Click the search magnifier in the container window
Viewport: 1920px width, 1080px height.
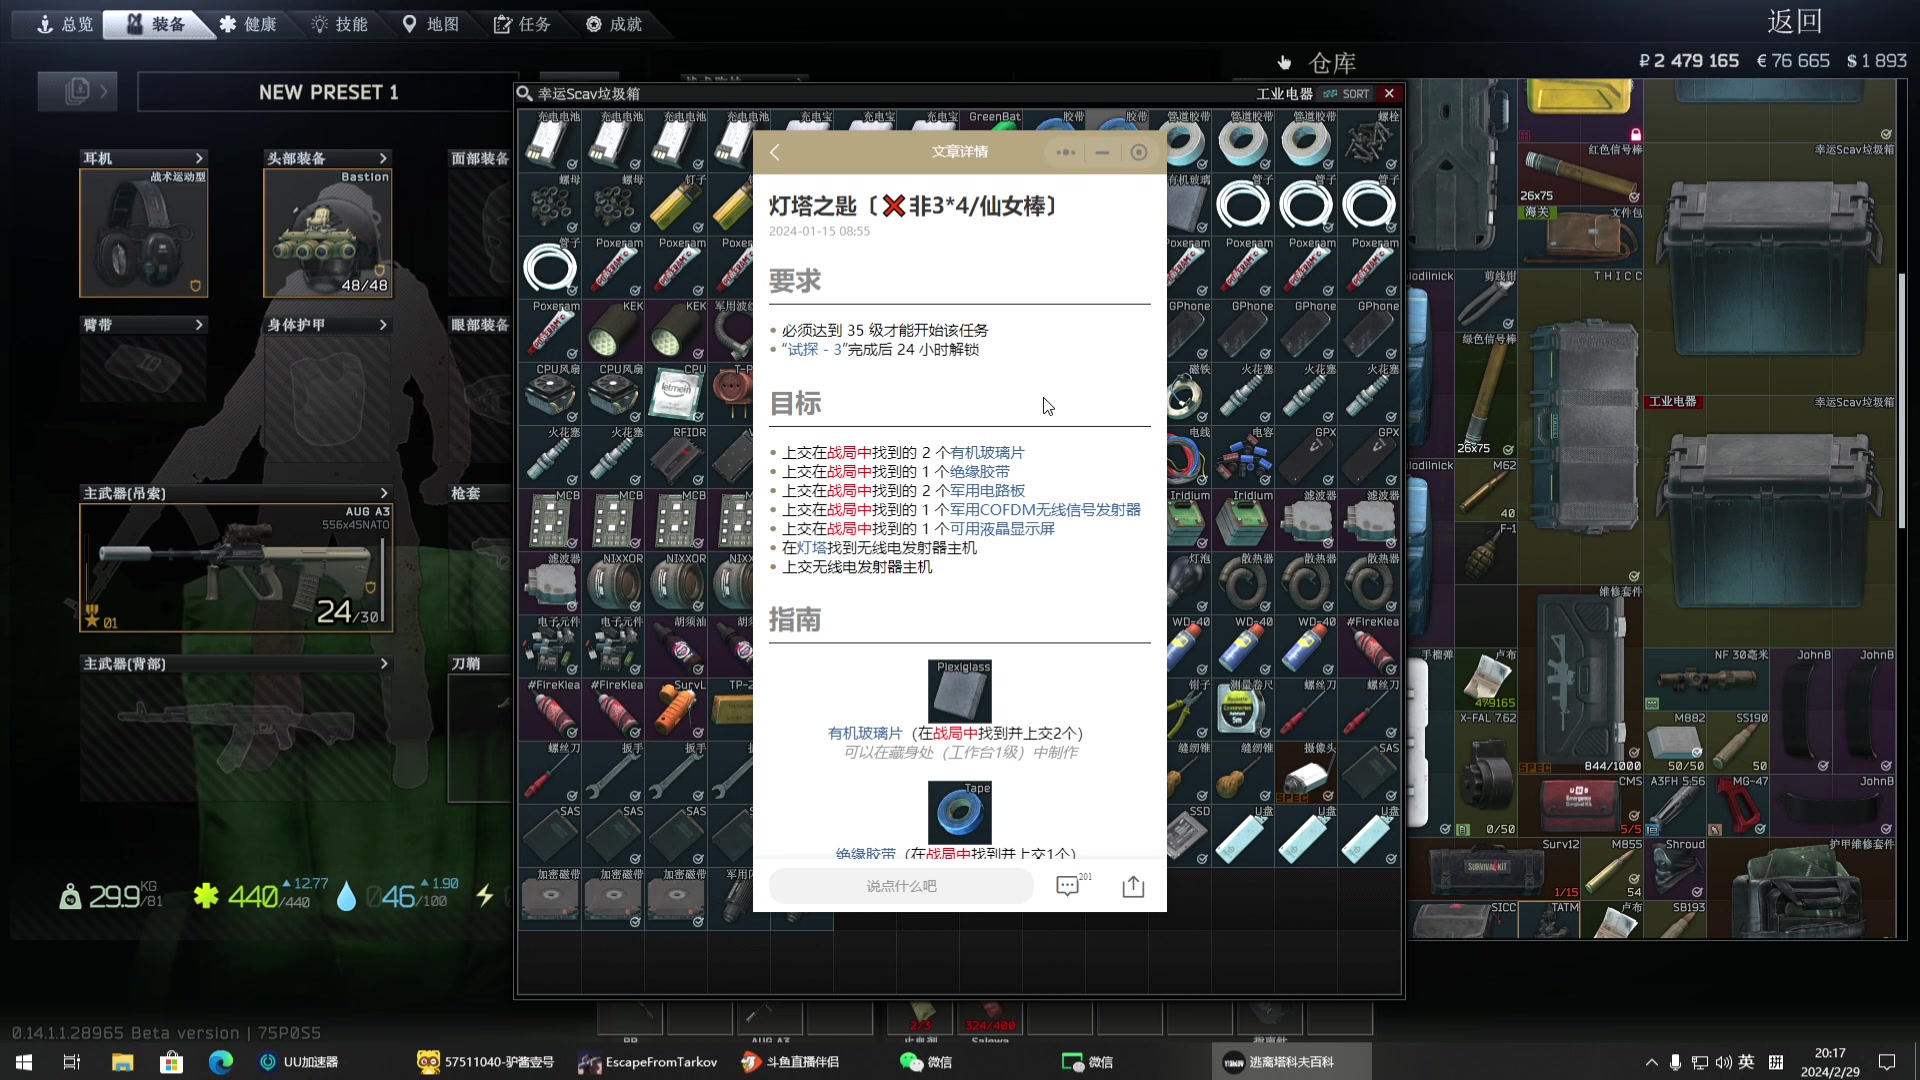(x=525, y=94)
